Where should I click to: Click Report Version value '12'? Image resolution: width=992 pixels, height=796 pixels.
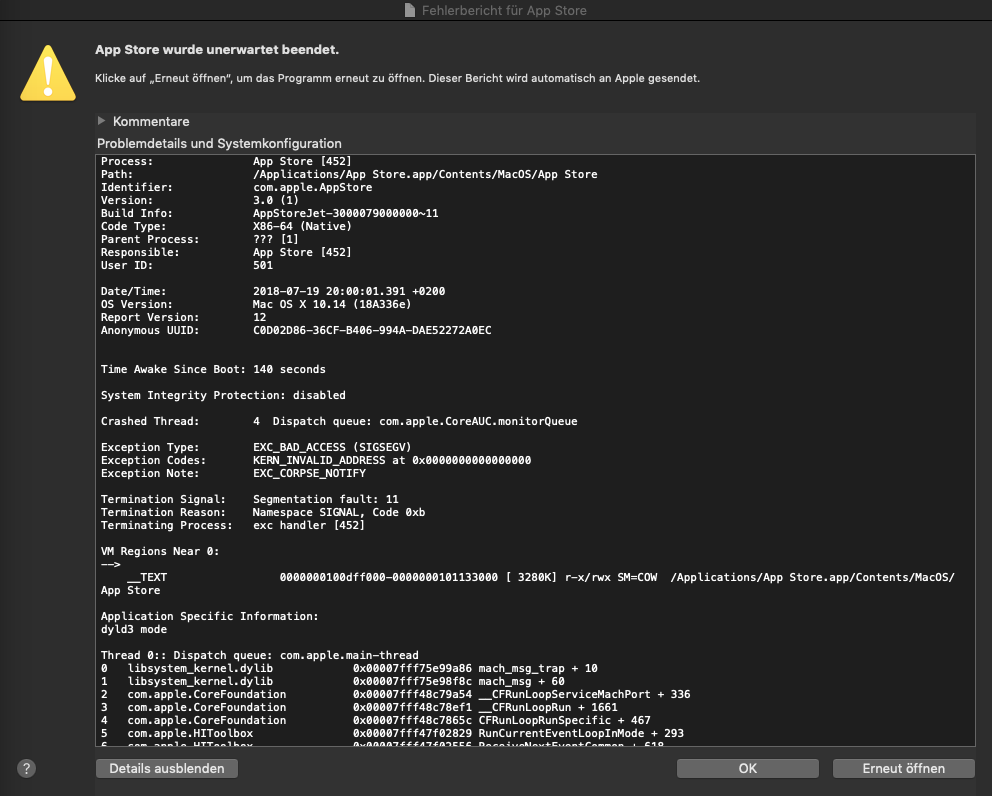coord(259,317)
